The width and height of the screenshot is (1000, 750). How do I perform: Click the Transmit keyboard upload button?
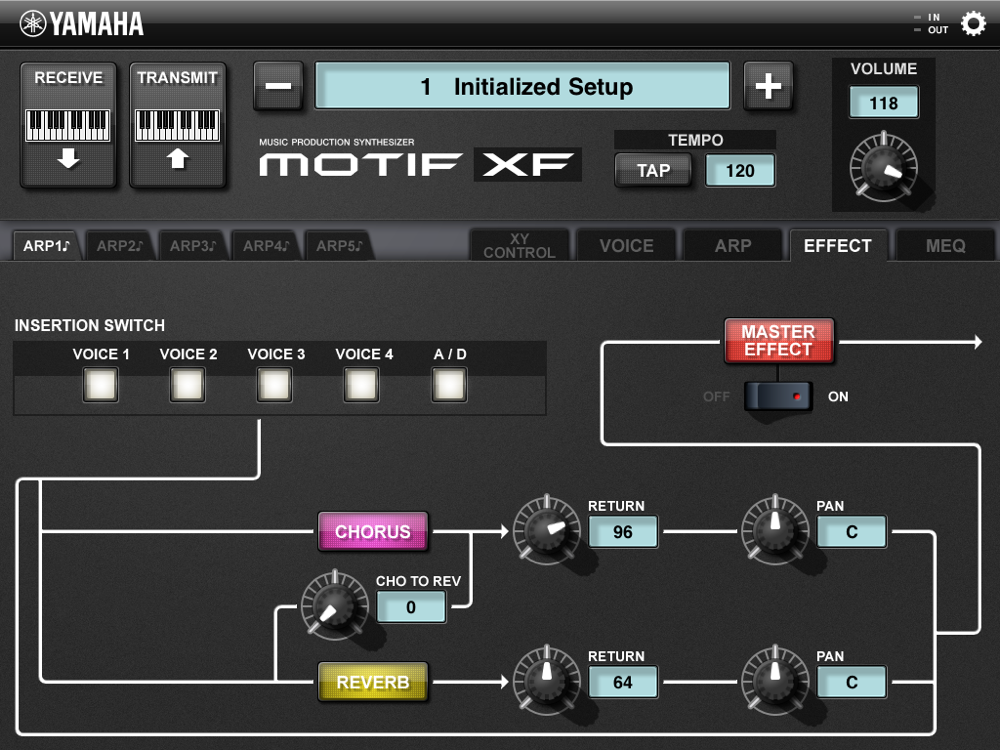pyautogui.click(x=178, y=125)
